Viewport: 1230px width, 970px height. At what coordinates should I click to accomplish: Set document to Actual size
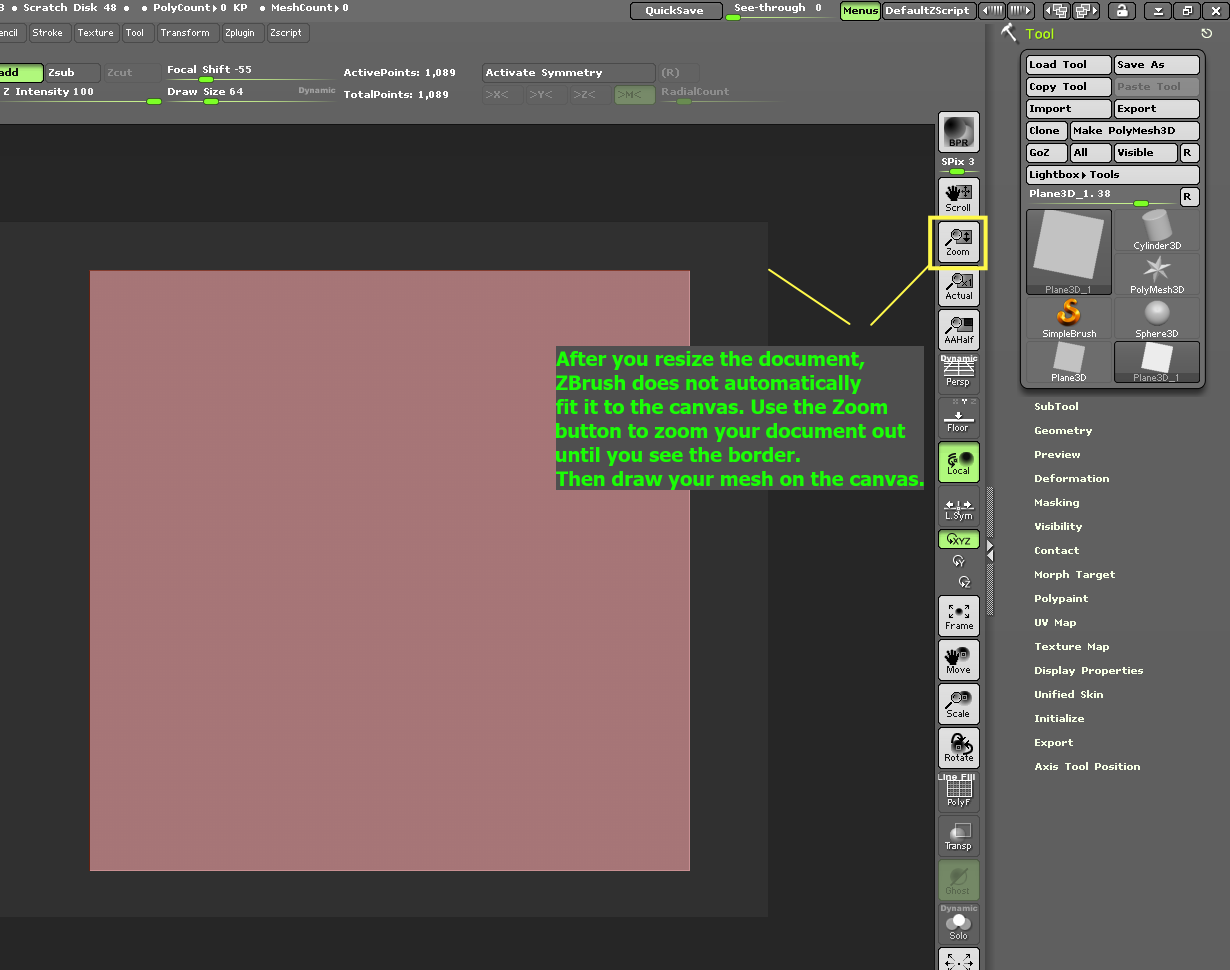[959, 286]
